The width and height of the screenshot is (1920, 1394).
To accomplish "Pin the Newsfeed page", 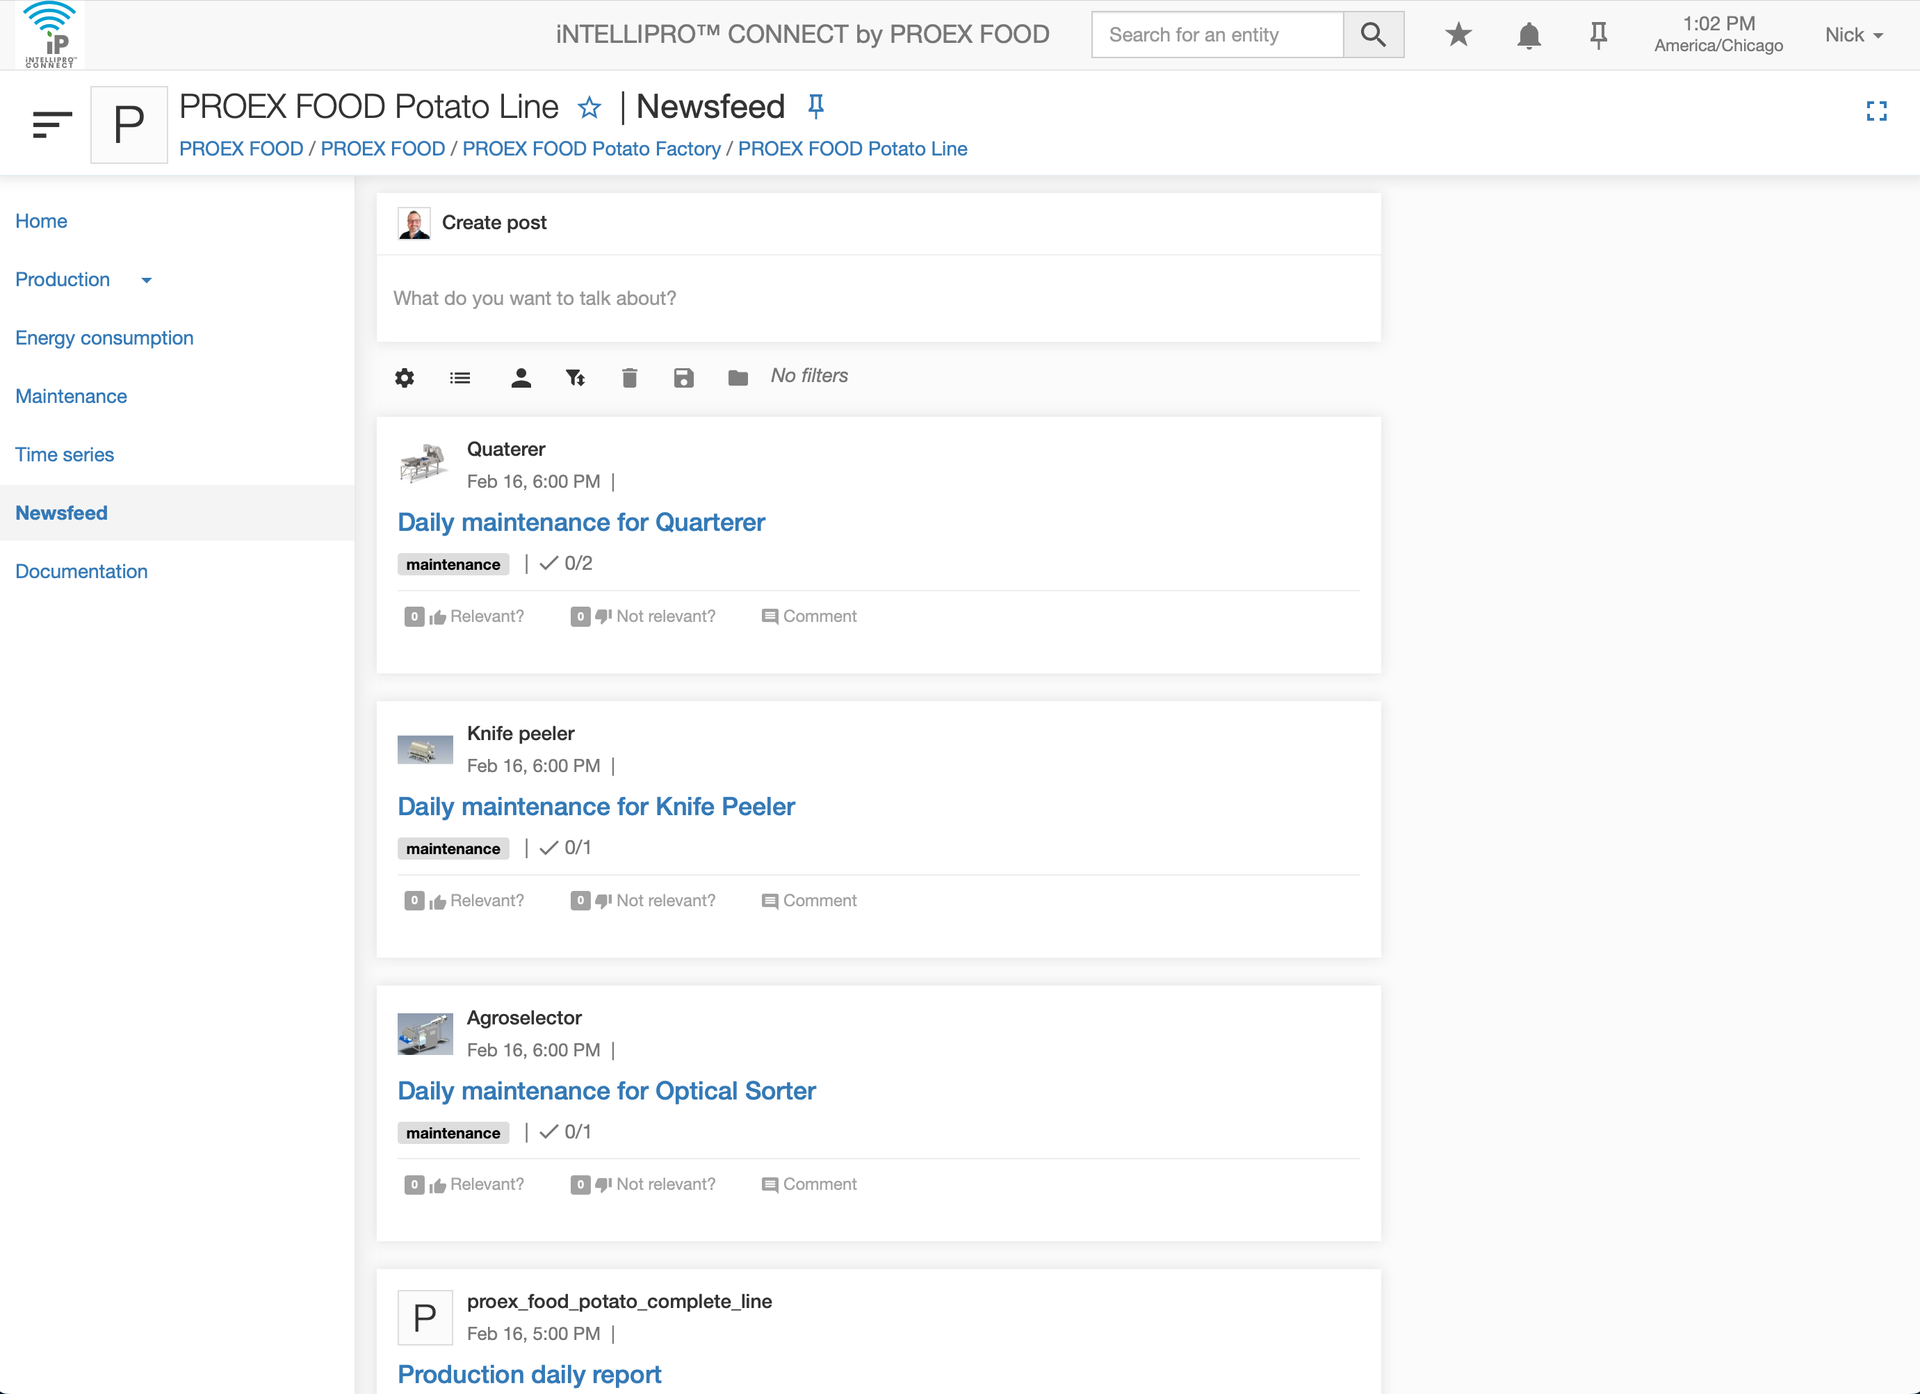I will click(x=816, y=106).
